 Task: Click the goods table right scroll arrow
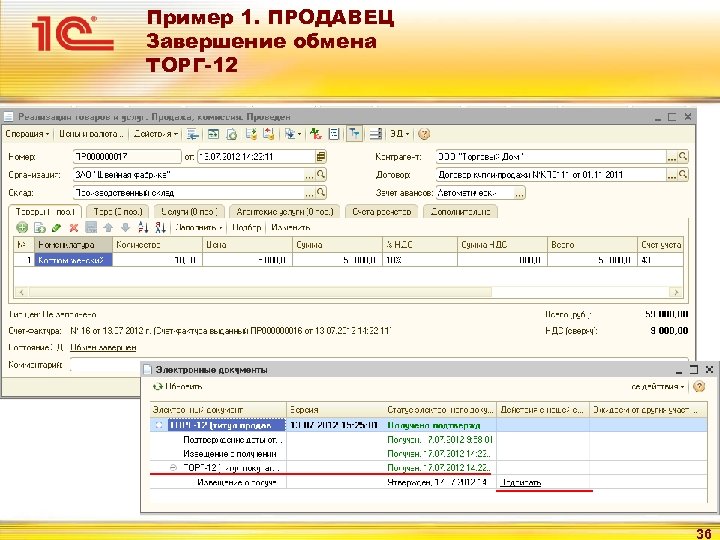(675, 292)
